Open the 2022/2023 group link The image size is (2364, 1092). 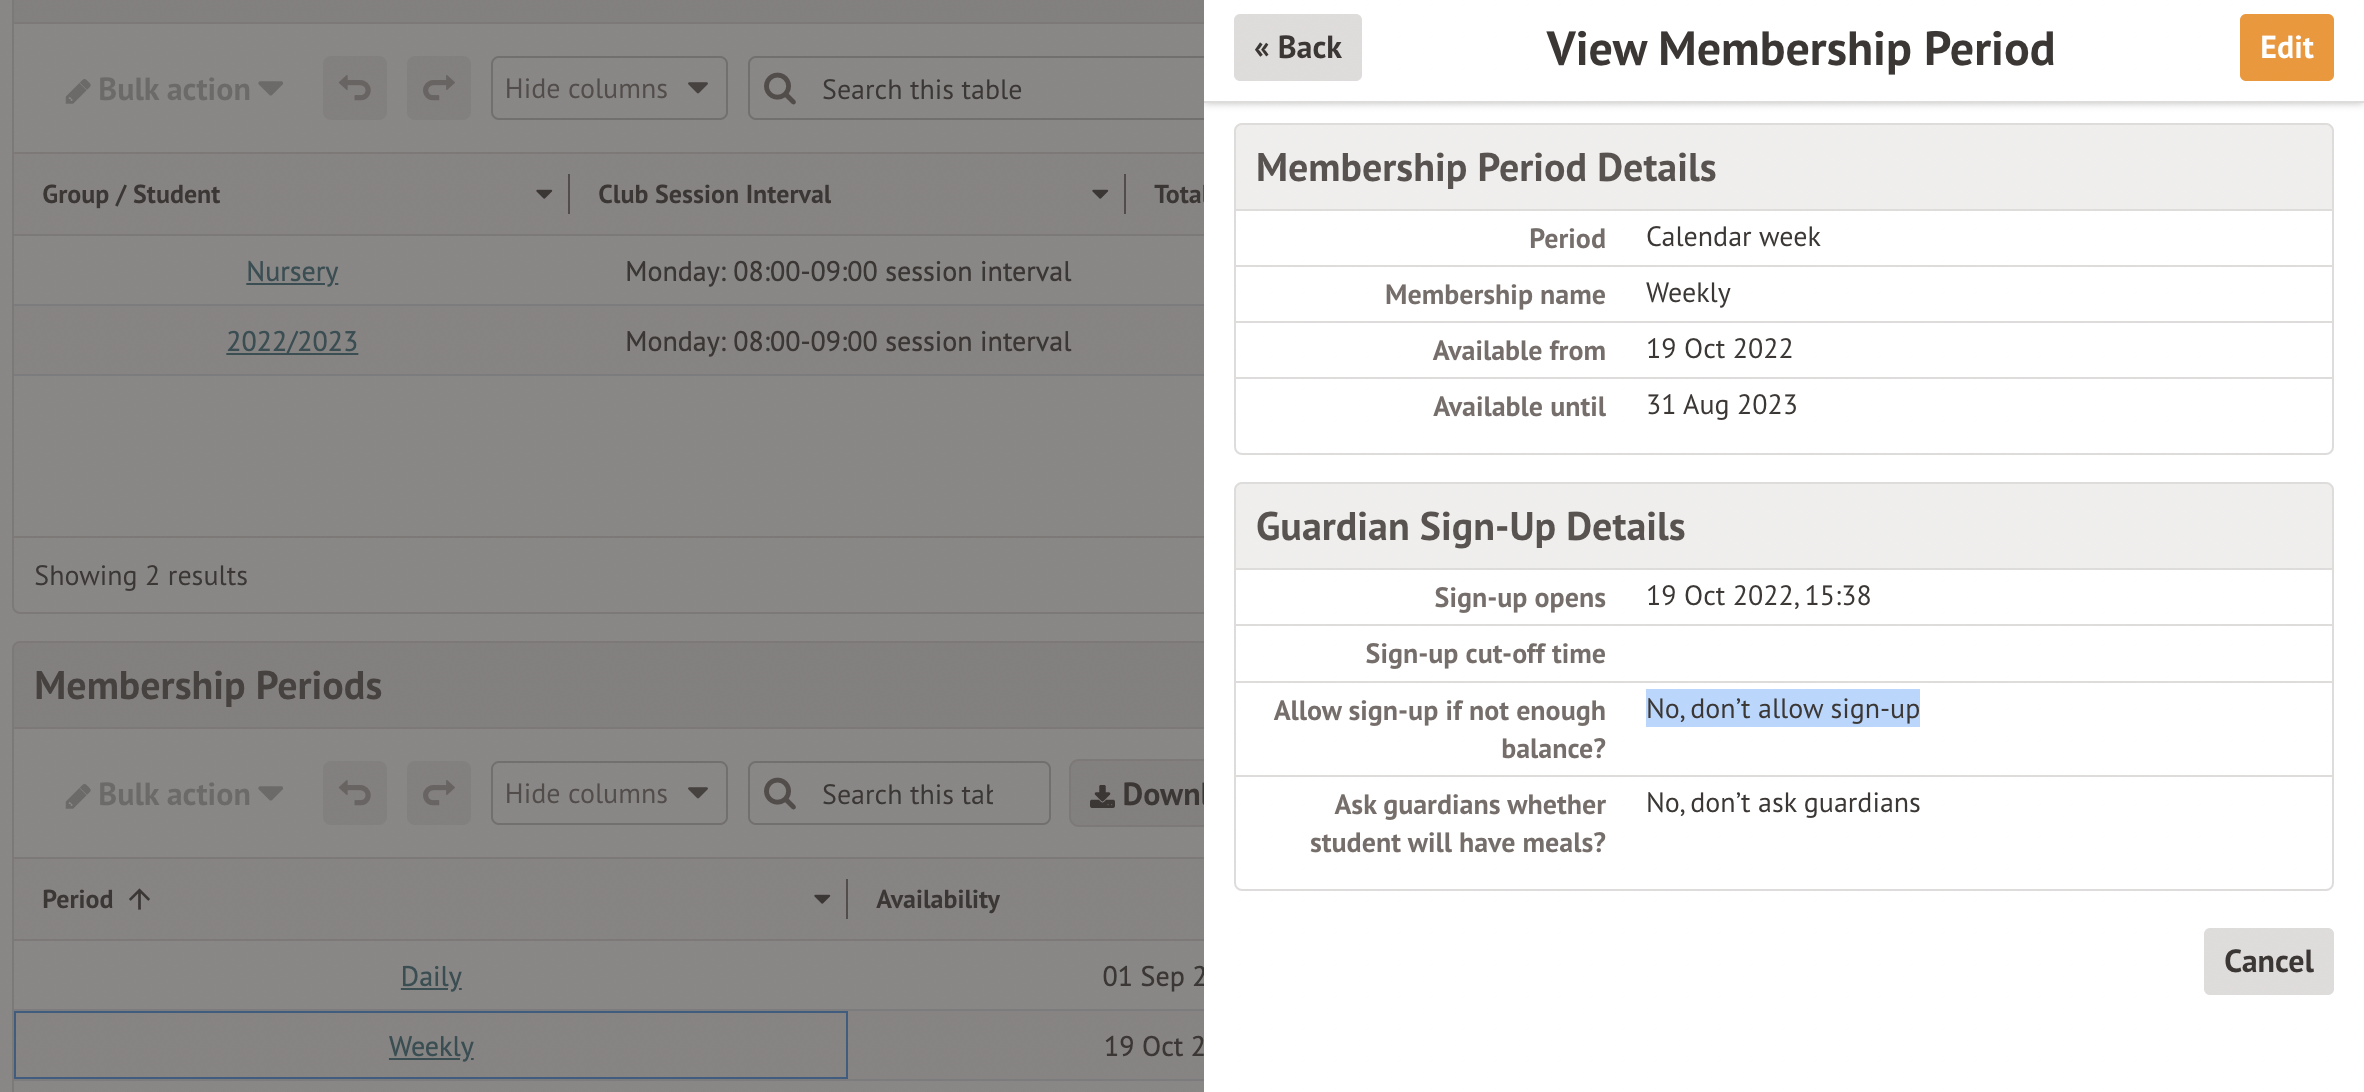(292, 341)
